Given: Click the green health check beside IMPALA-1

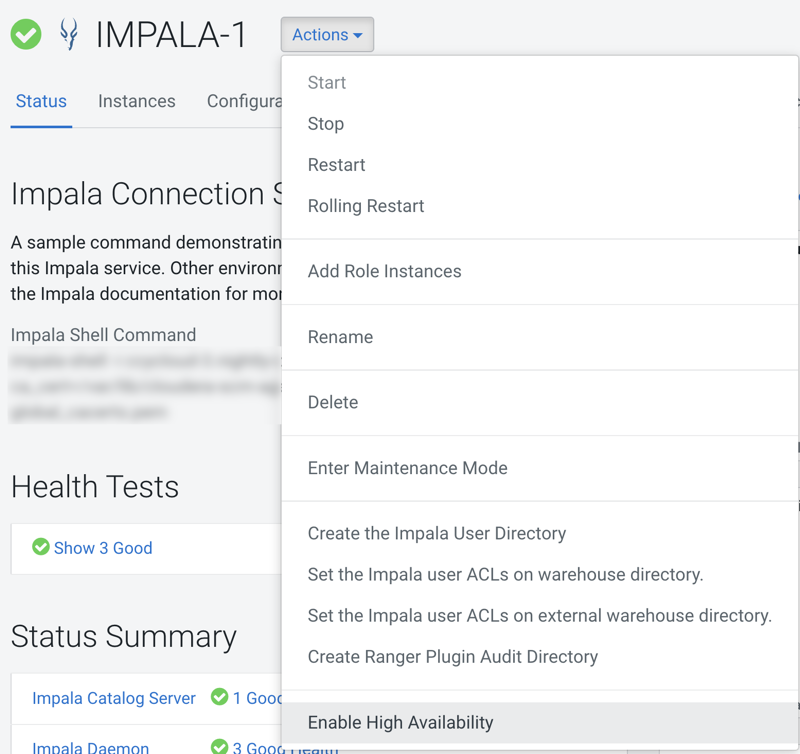Looking at the screenshot, I should coord(25,34).
